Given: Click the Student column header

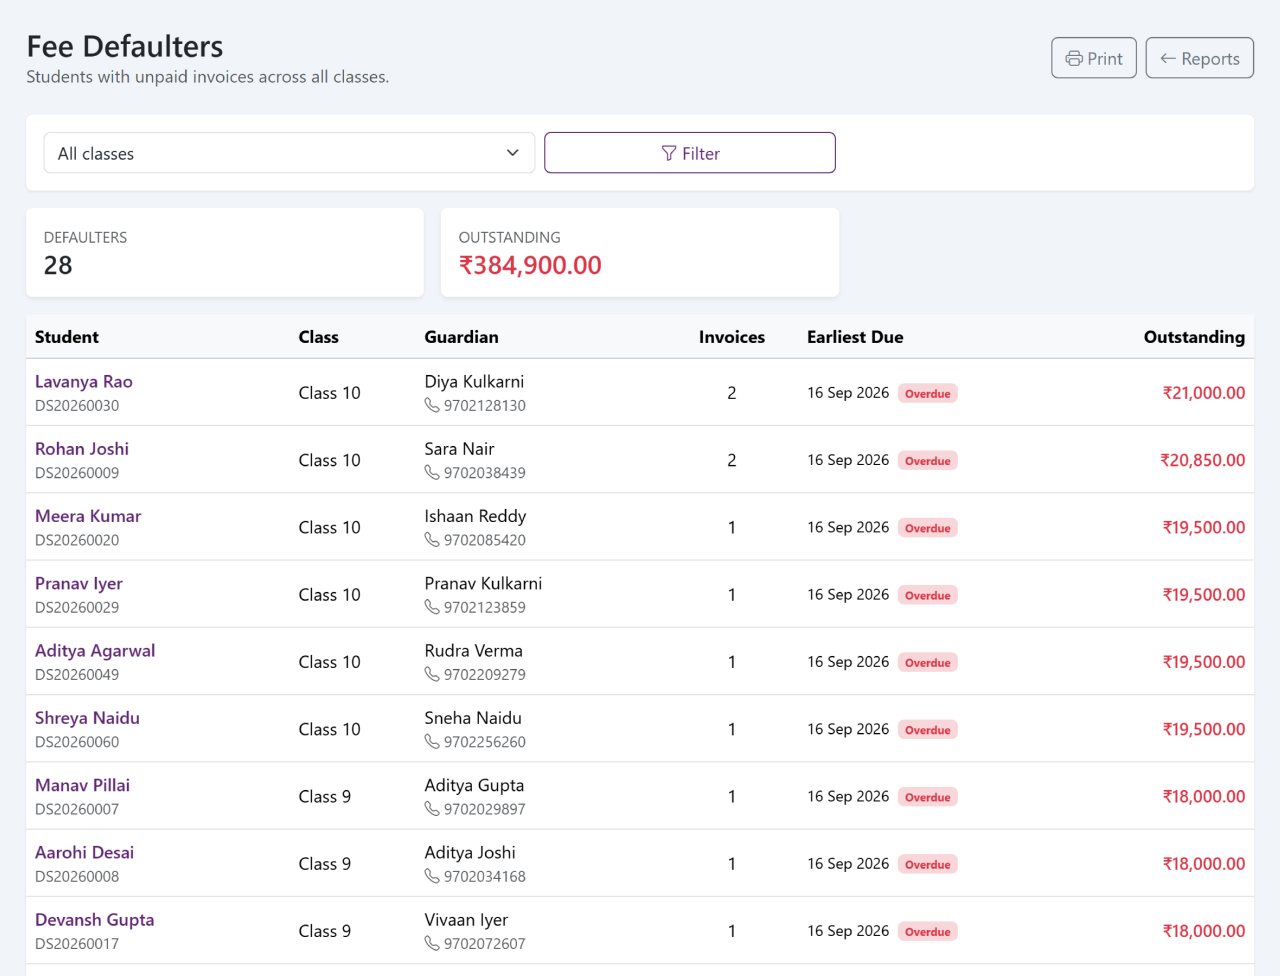Looking at the screenshot, I should 67,337.
